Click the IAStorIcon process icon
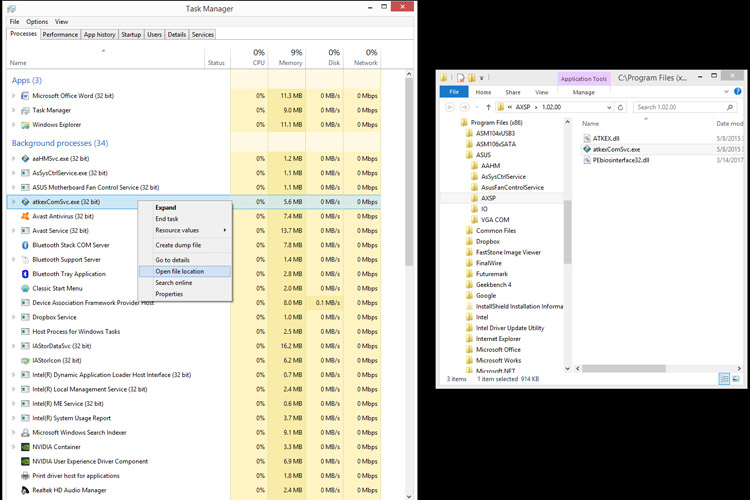The width and height of the screenshot is (750, 500). (x=25, y=360)
